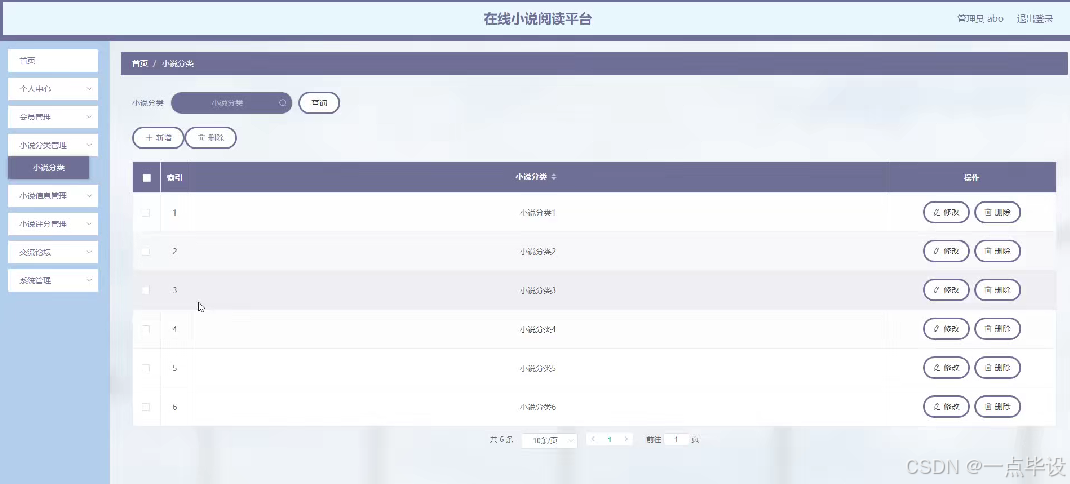The height and width of the screenshot is (484, 1070).
Task: Expand the 会员管理 sidebar menu
Action: (x=53, y=117)
